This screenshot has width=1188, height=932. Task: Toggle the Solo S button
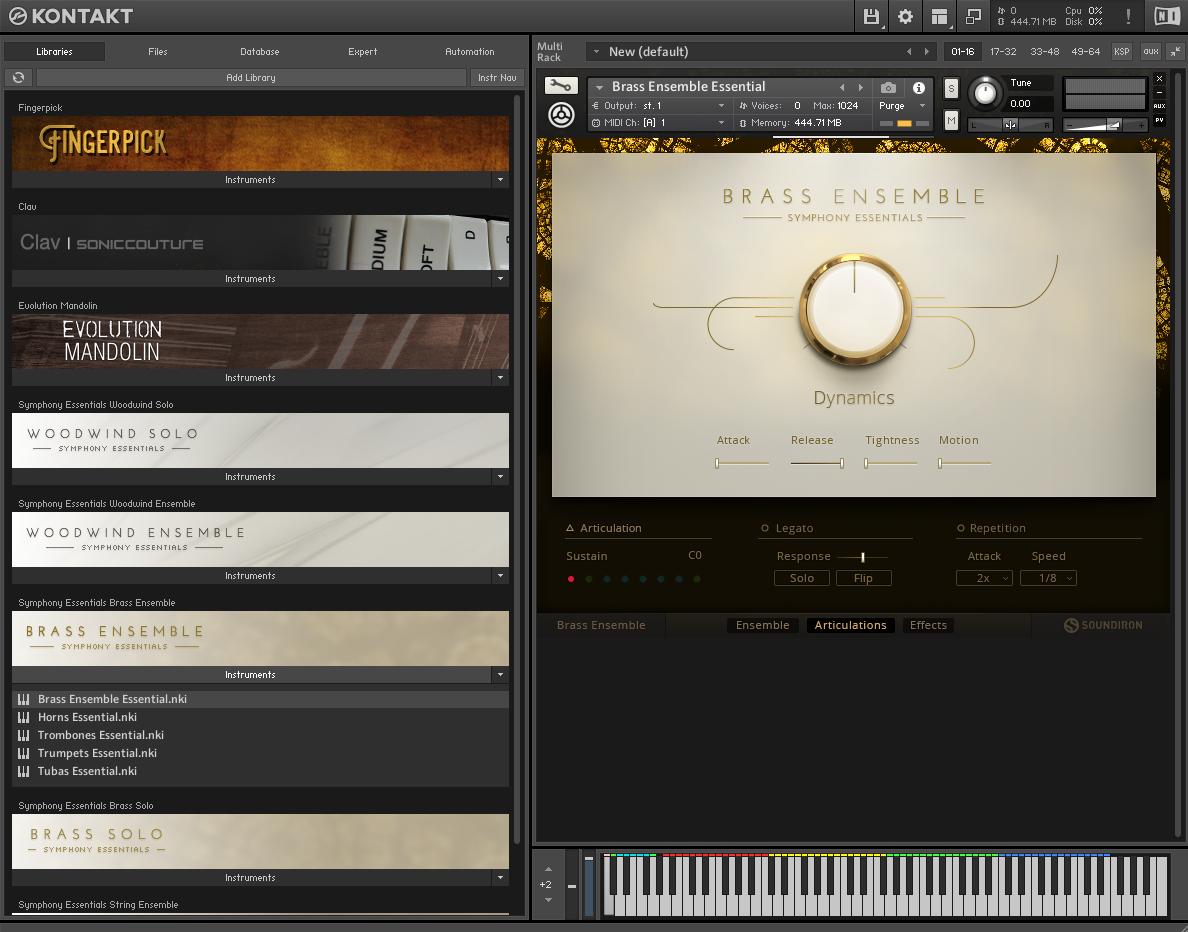coord(952,89)
